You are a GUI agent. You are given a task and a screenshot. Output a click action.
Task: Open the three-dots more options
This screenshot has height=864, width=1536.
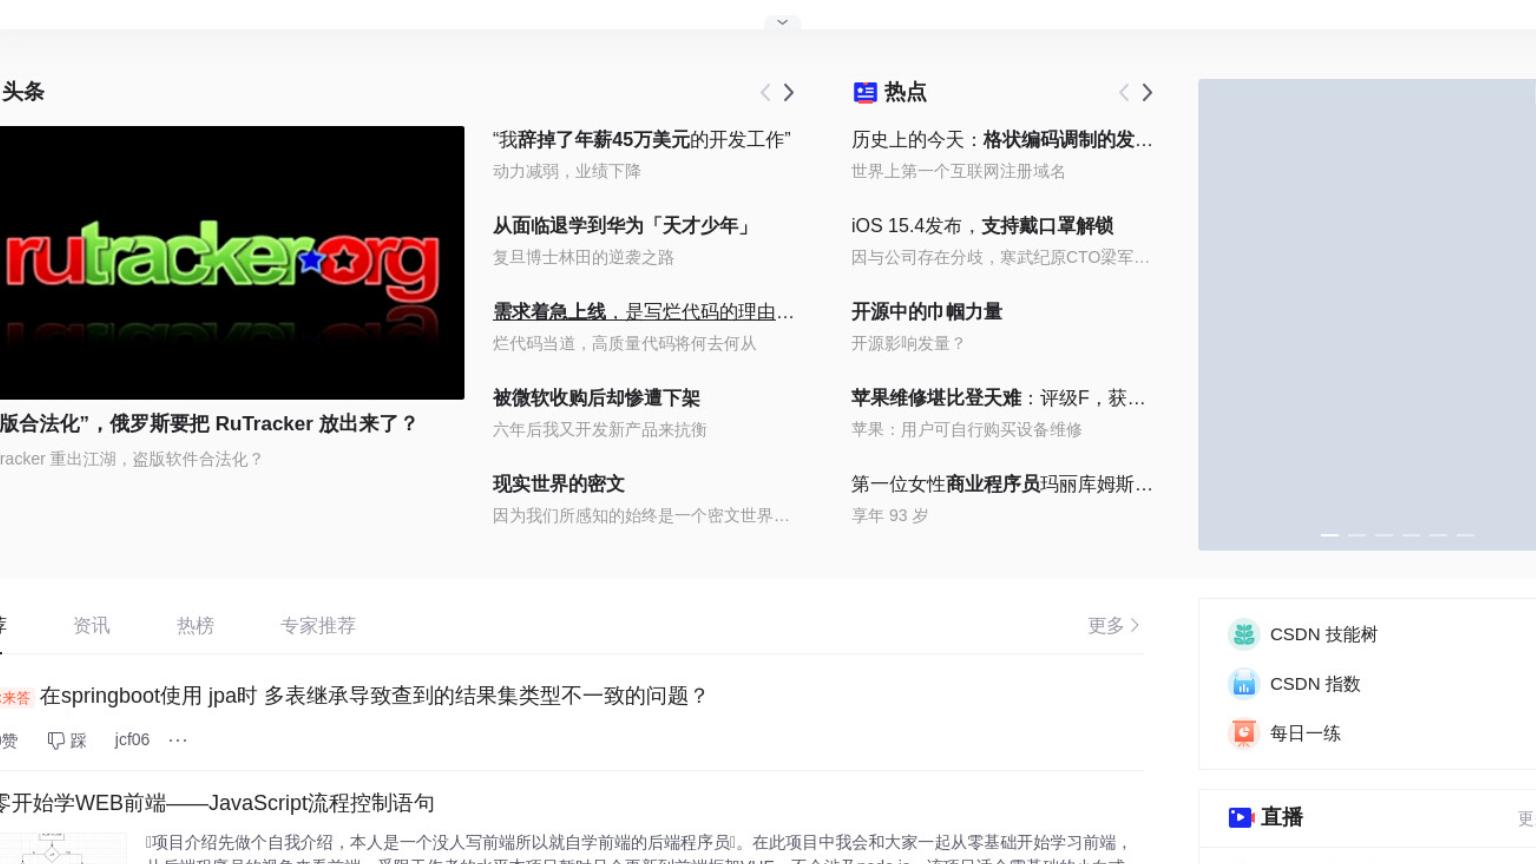click(x=178, y=740)
